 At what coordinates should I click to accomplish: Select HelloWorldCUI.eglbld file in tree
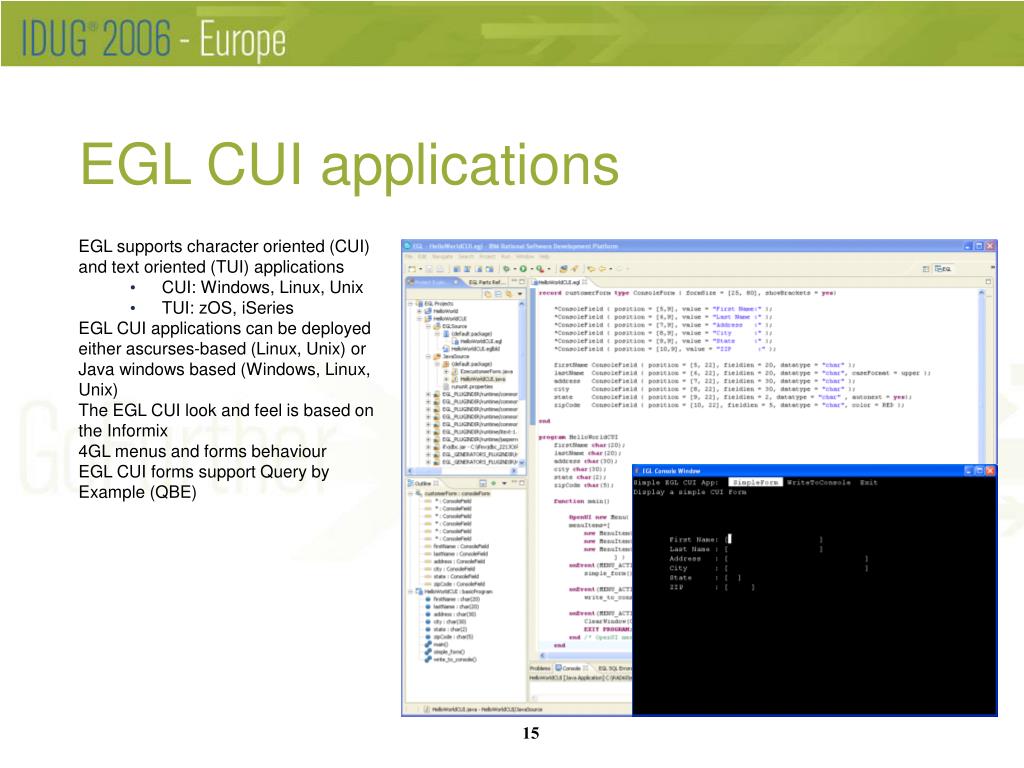tap(471, 349)
